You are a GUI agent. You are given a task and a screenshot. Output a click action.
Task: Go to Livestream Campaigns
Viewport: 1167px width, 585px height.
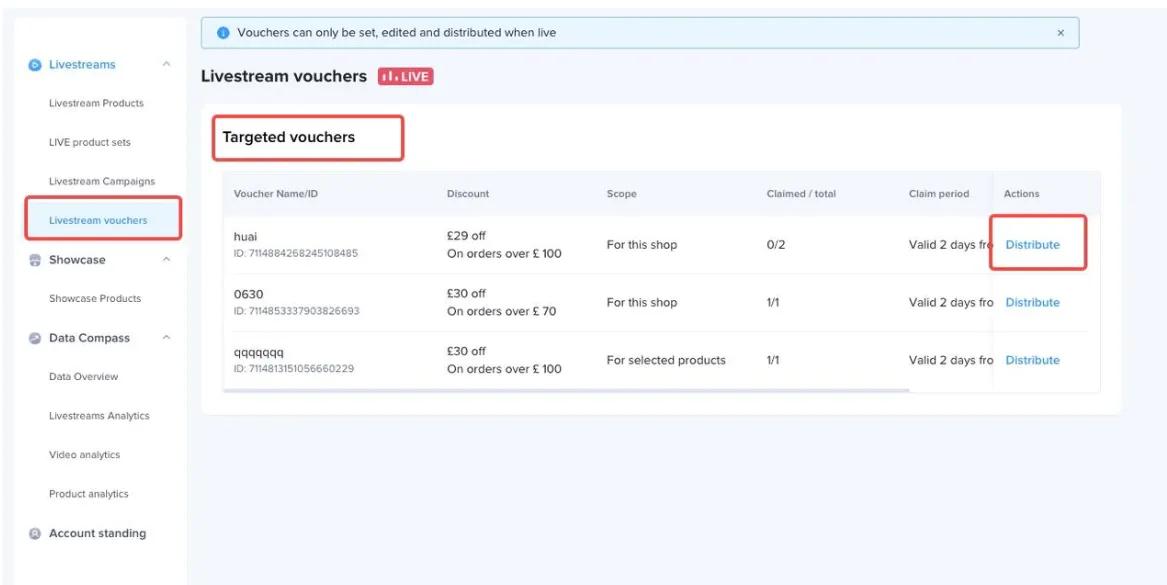[x=102, y=182]
